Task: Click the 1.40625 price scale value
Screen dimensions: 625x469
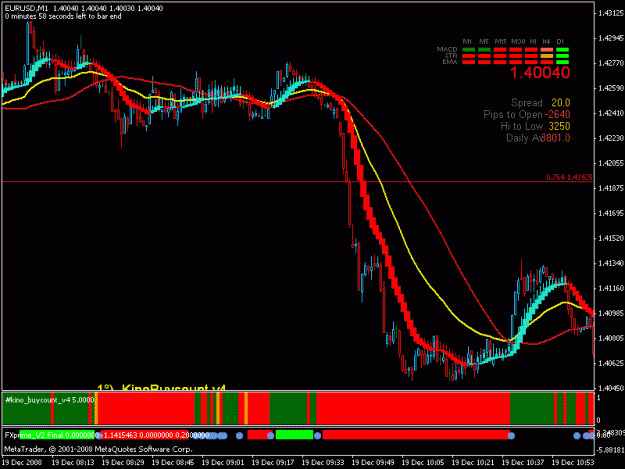Action: [610, 363]
